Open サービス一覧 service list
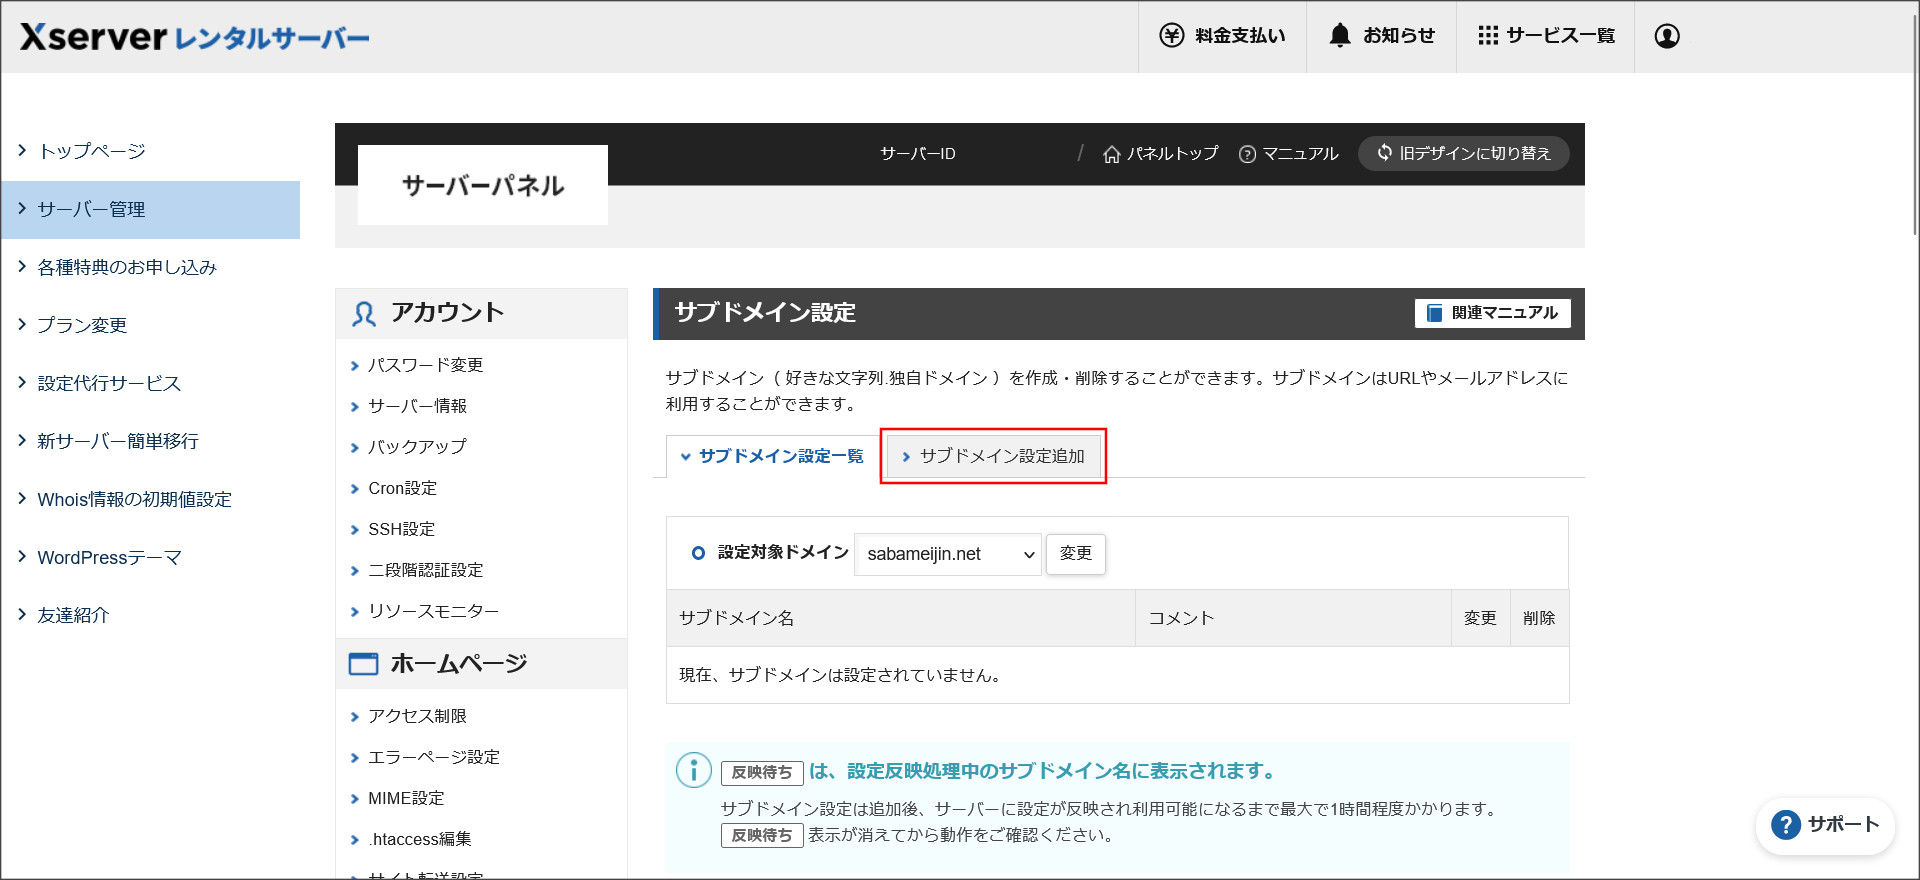This screenshot has height=880, width=1920. 1545,36
